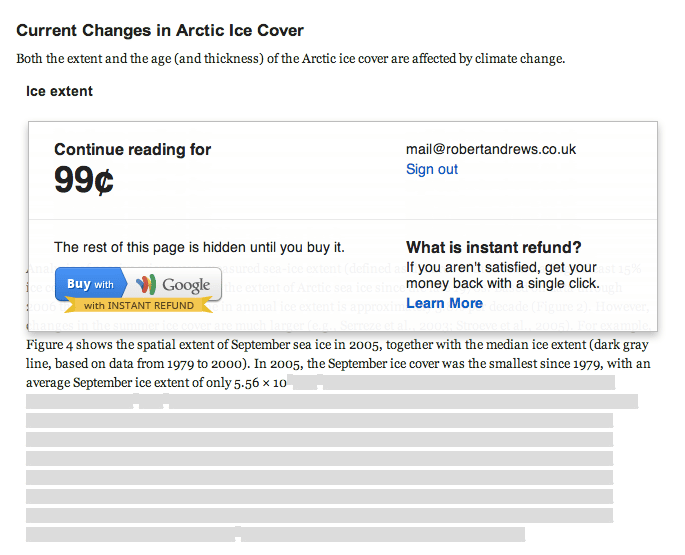Click the Current Changes in Arctic Ice Cover title
This screenshot has height=555, width=685.
(160, 30)
